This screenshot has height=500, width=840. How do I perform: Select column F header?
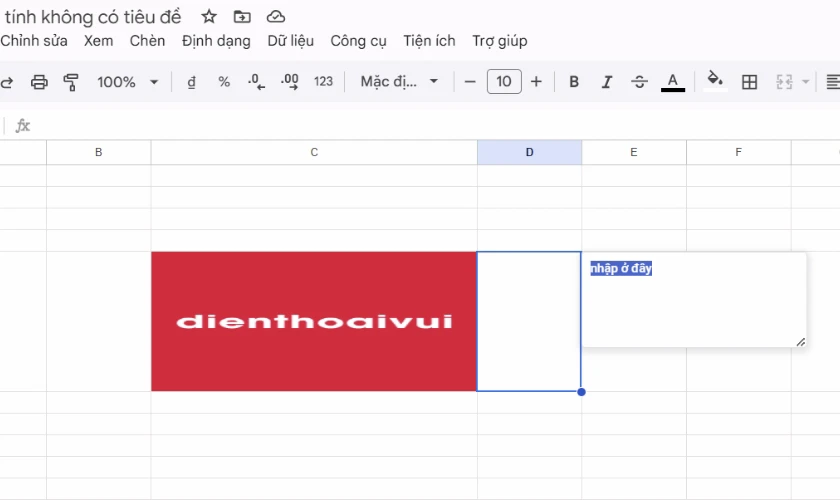click(738, 152)
